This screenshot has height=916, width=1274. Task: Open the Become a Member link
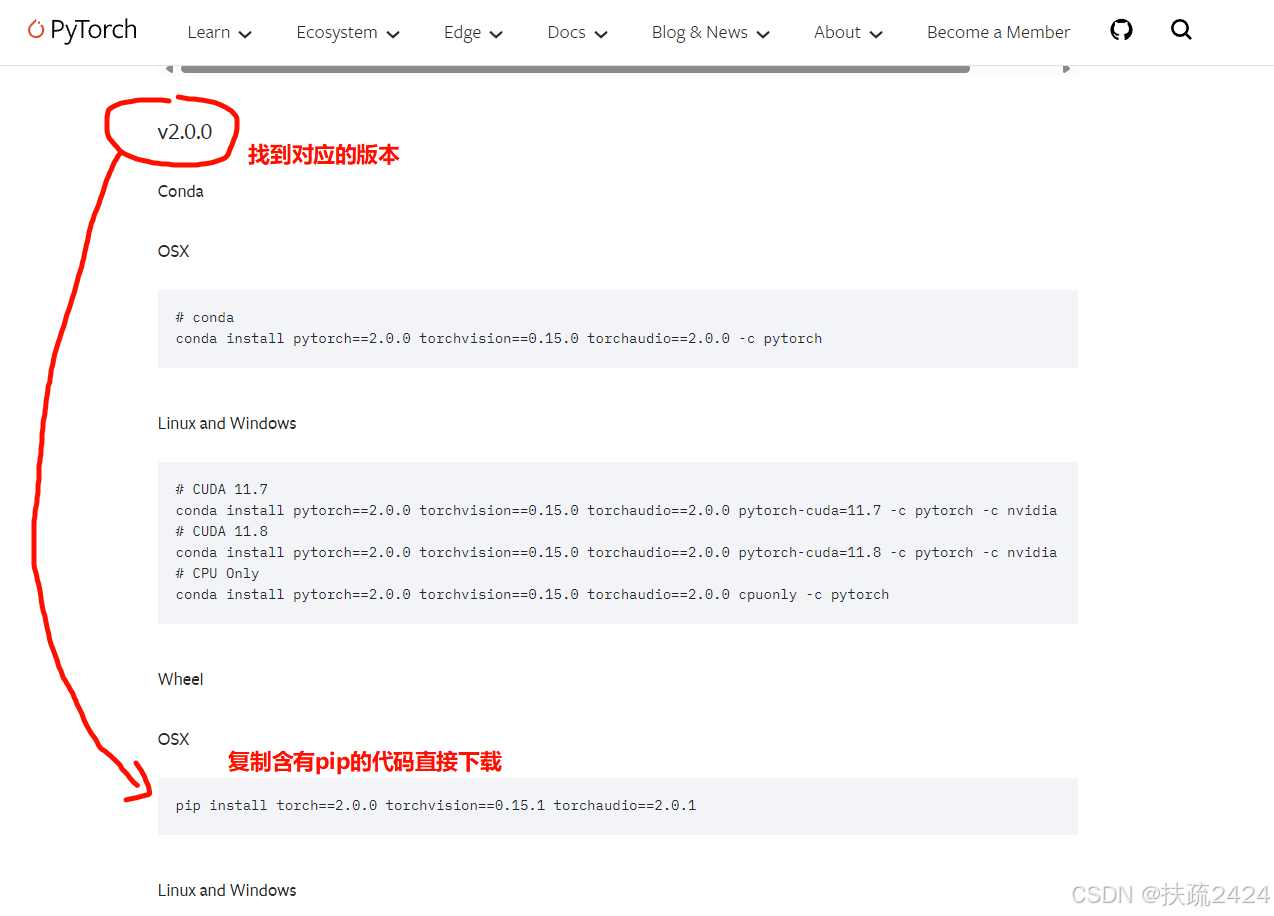coord(998,32)
